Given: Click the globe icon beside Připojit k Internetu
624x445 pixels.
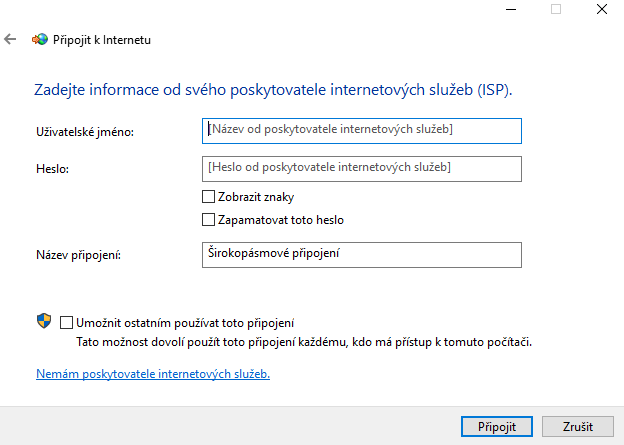Looking at the screenshot, I should (x=40, y=39).
